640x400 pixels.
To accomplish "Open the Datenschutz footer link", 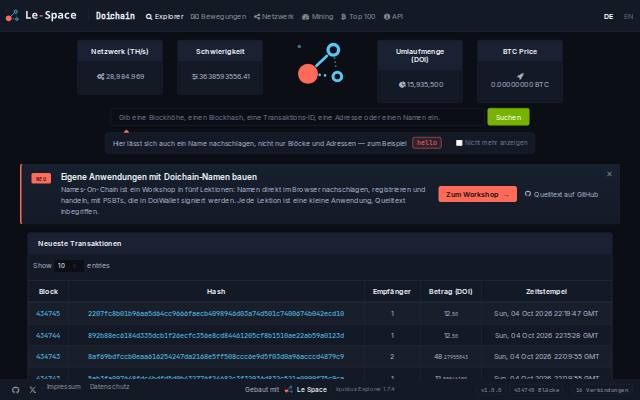I will click(109, 387).
